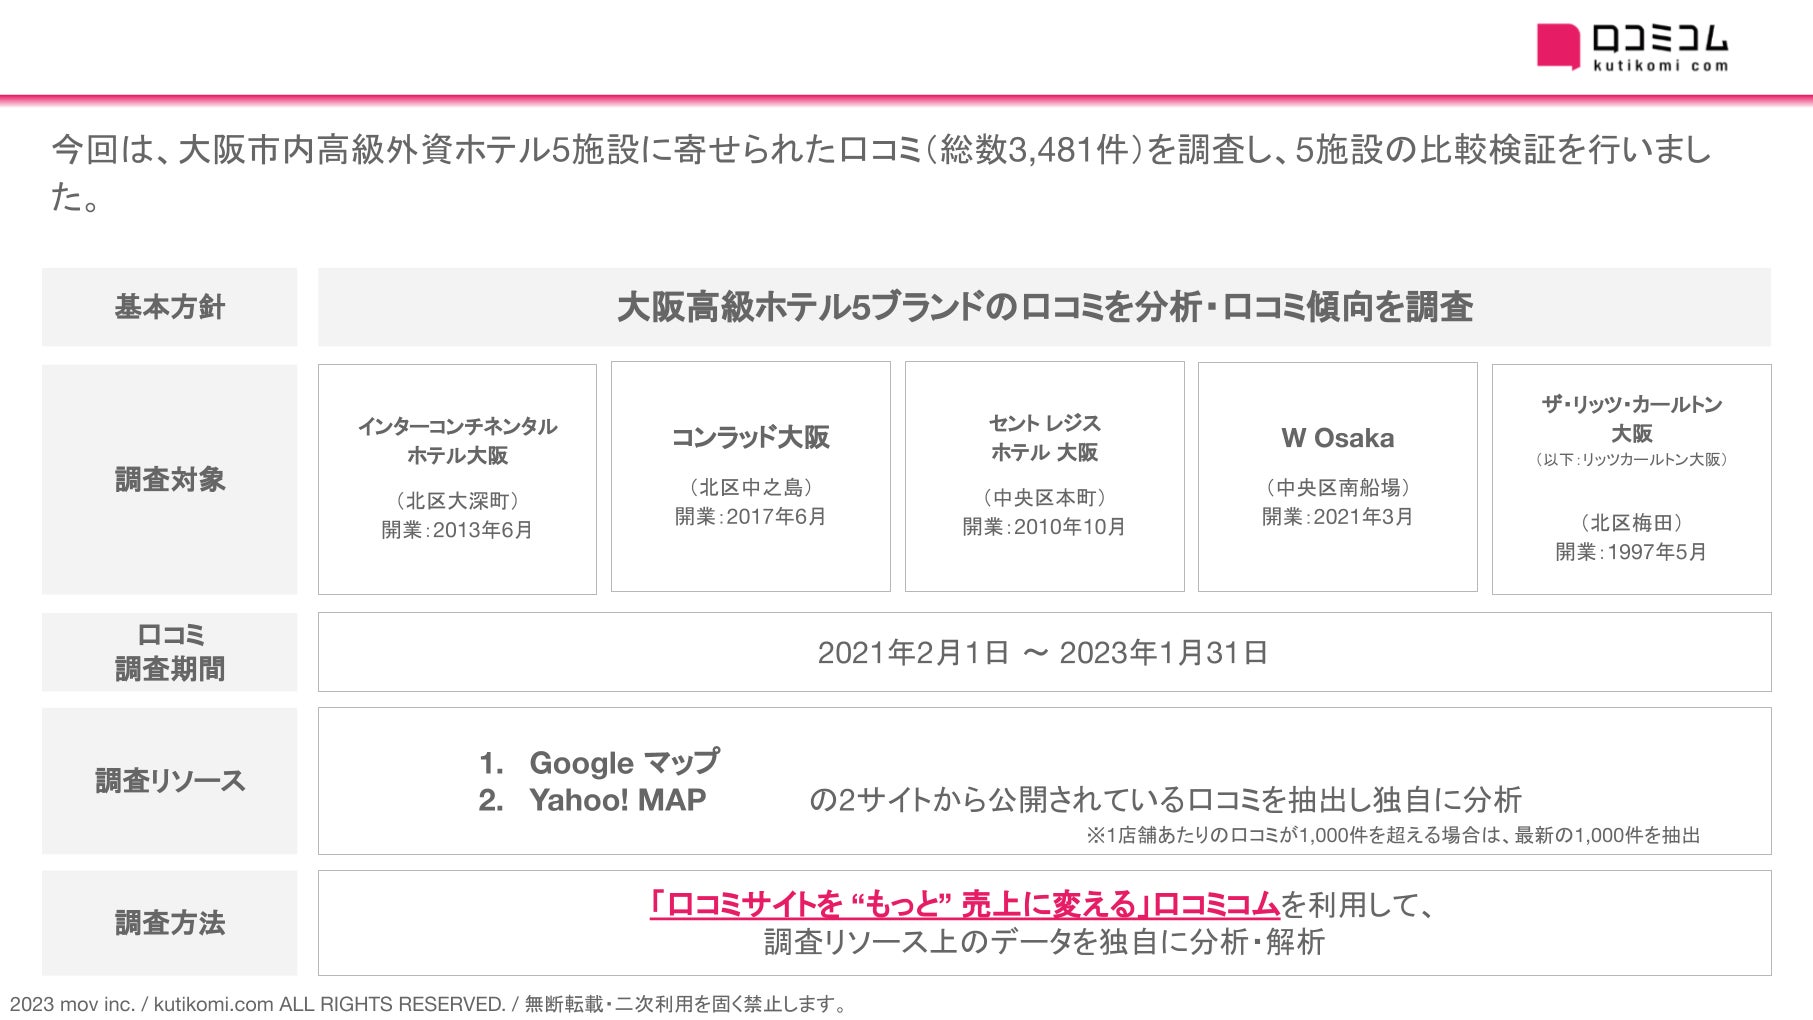Open the pink 口コミコム underlined link
The height and width of the screenshot is (1020, 1813).
click(965, 904)
